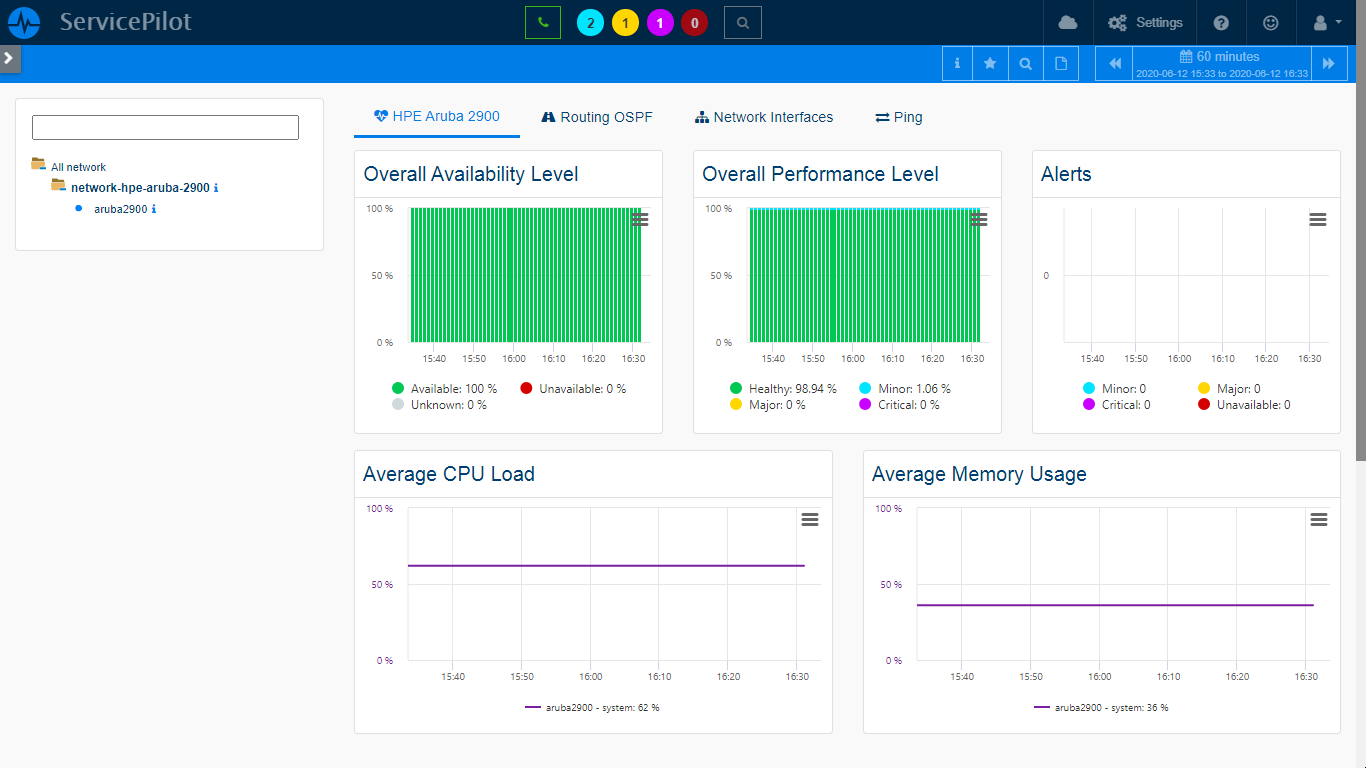
Task: Open Settings in the top bar
Action: point(1145,22)
